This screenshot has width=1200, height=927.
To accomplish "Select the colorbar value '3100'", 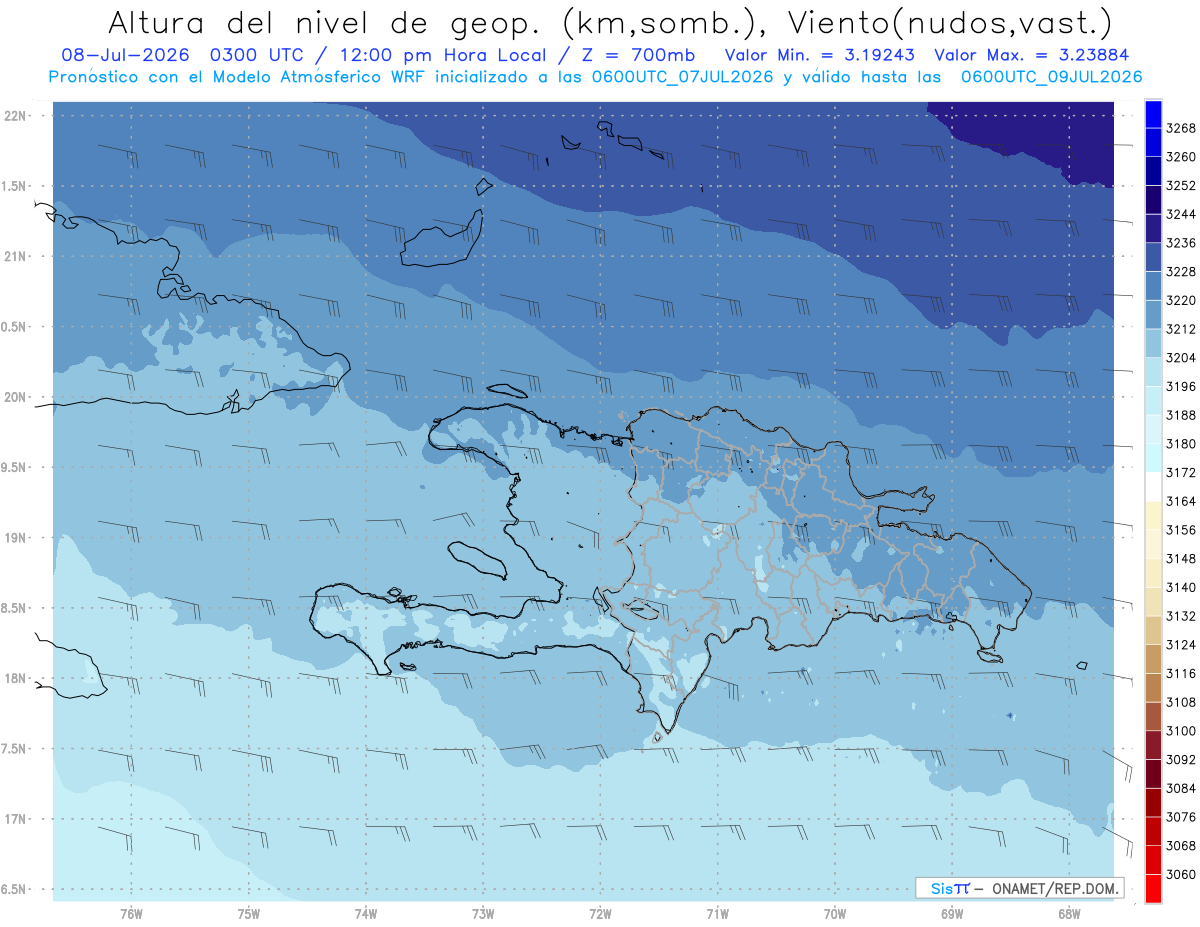I will tap(1181, 731).
